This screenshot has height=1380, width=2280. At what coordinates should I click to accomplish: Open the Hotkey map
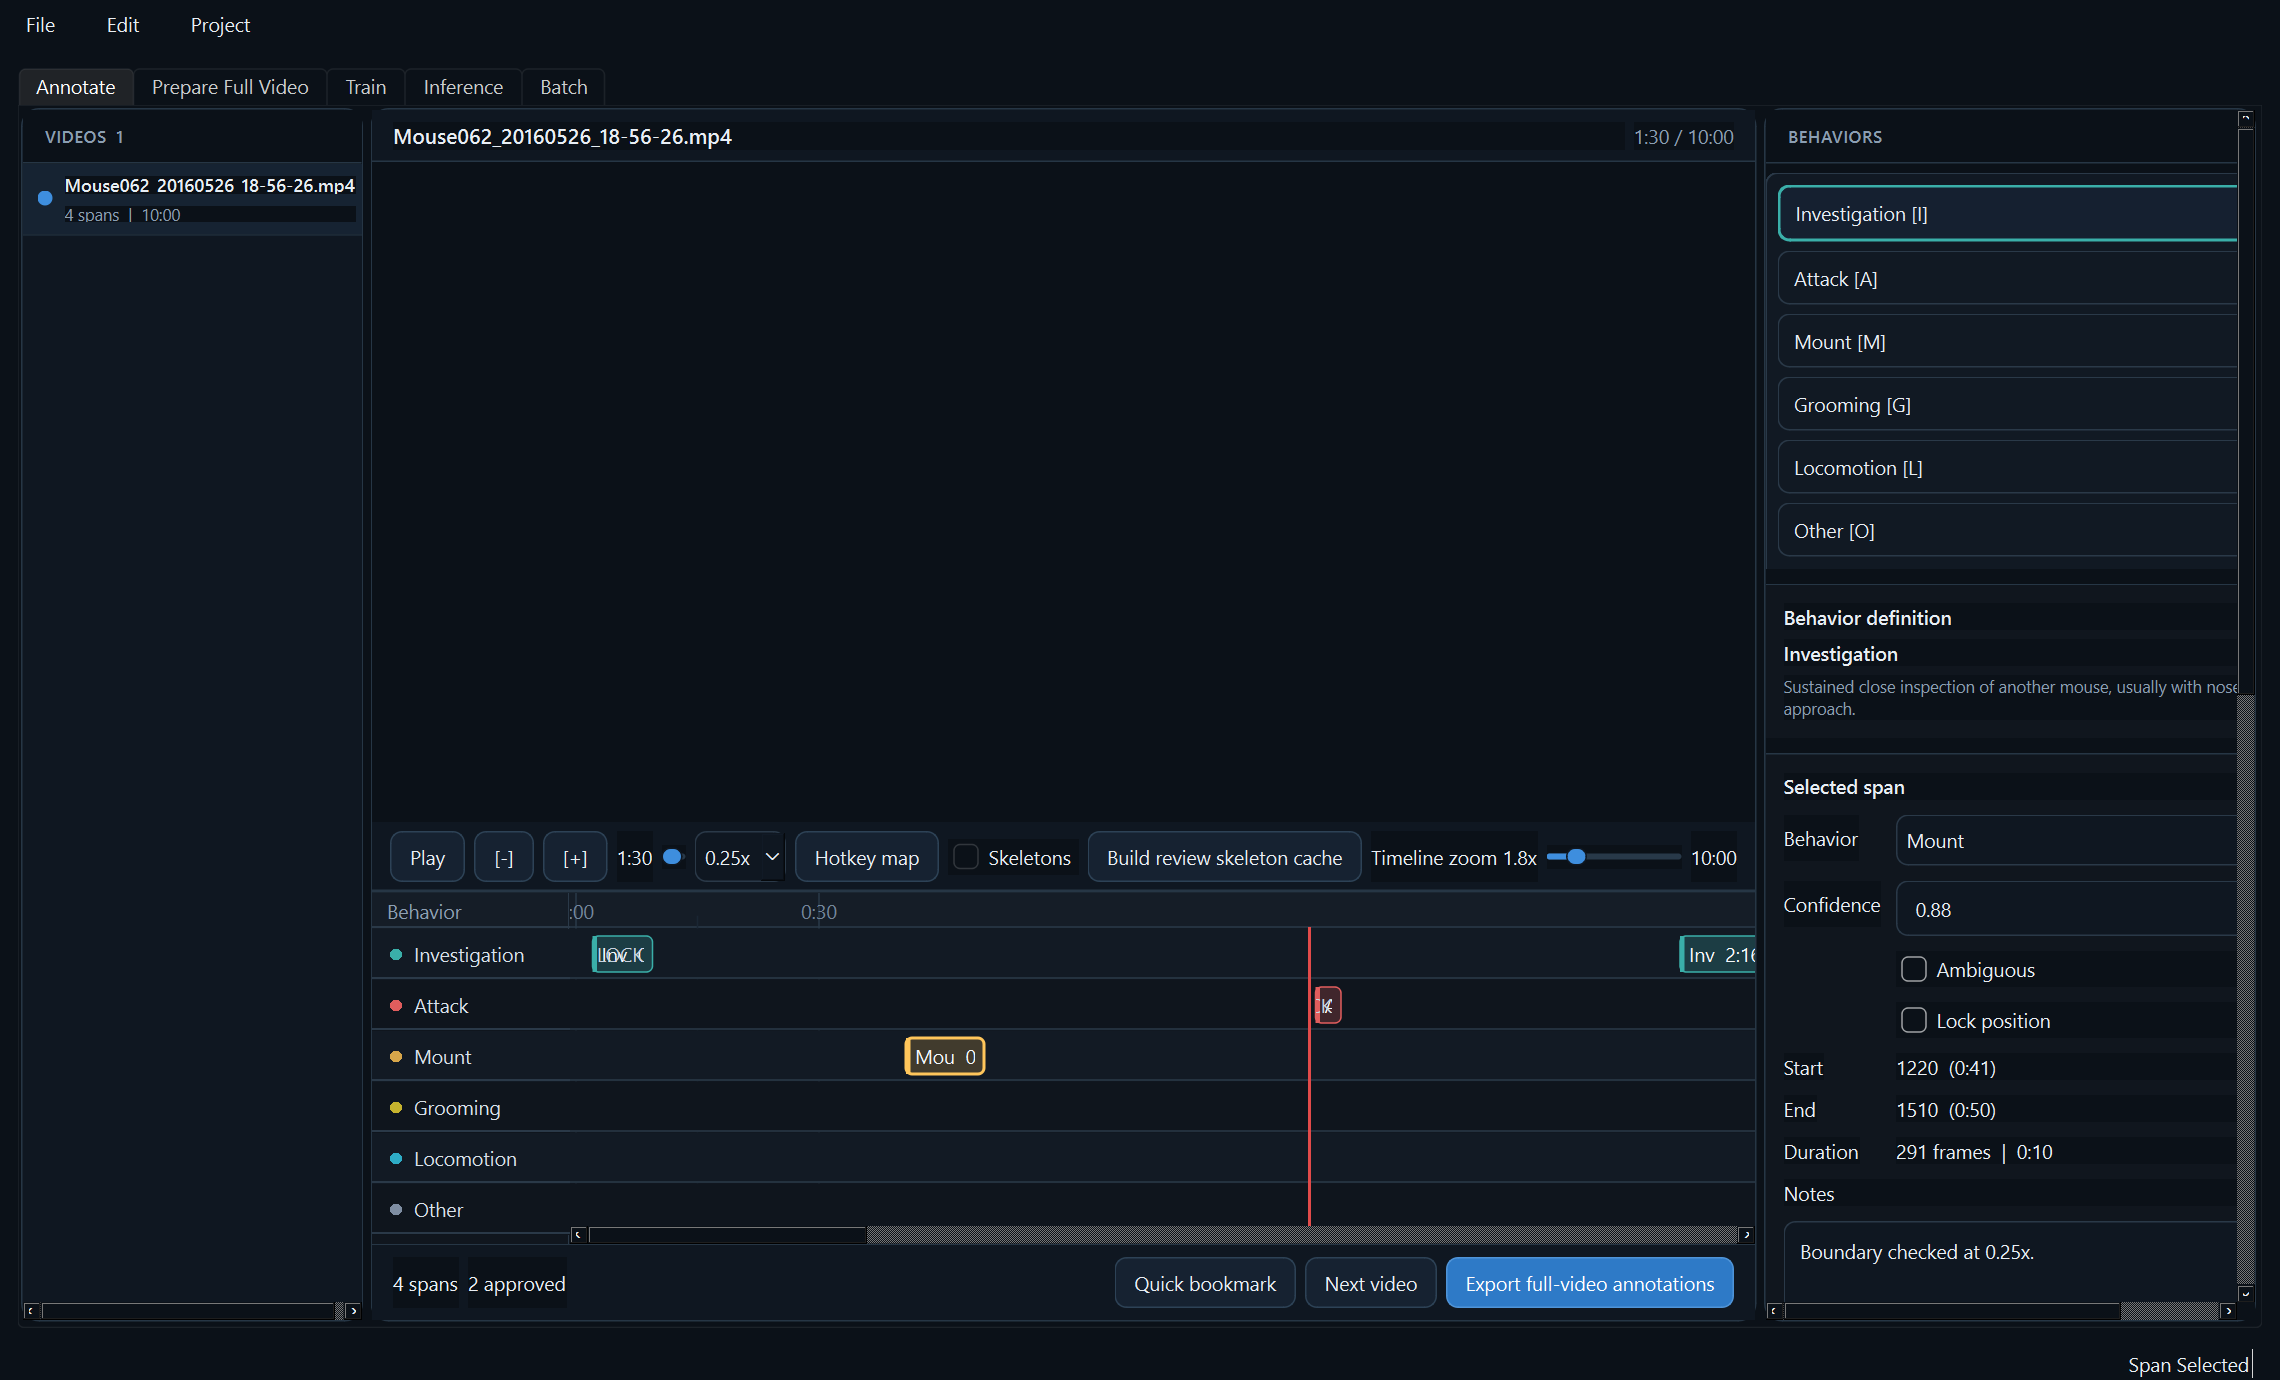pos(867,857)
